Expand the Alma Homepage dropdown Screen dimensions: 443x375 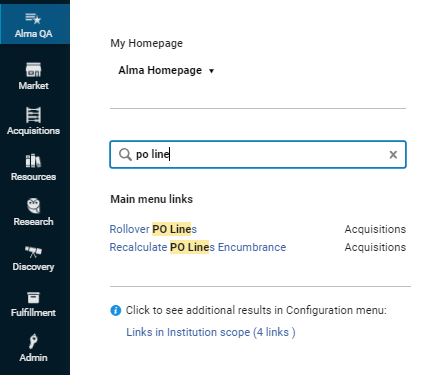(166, 70)
